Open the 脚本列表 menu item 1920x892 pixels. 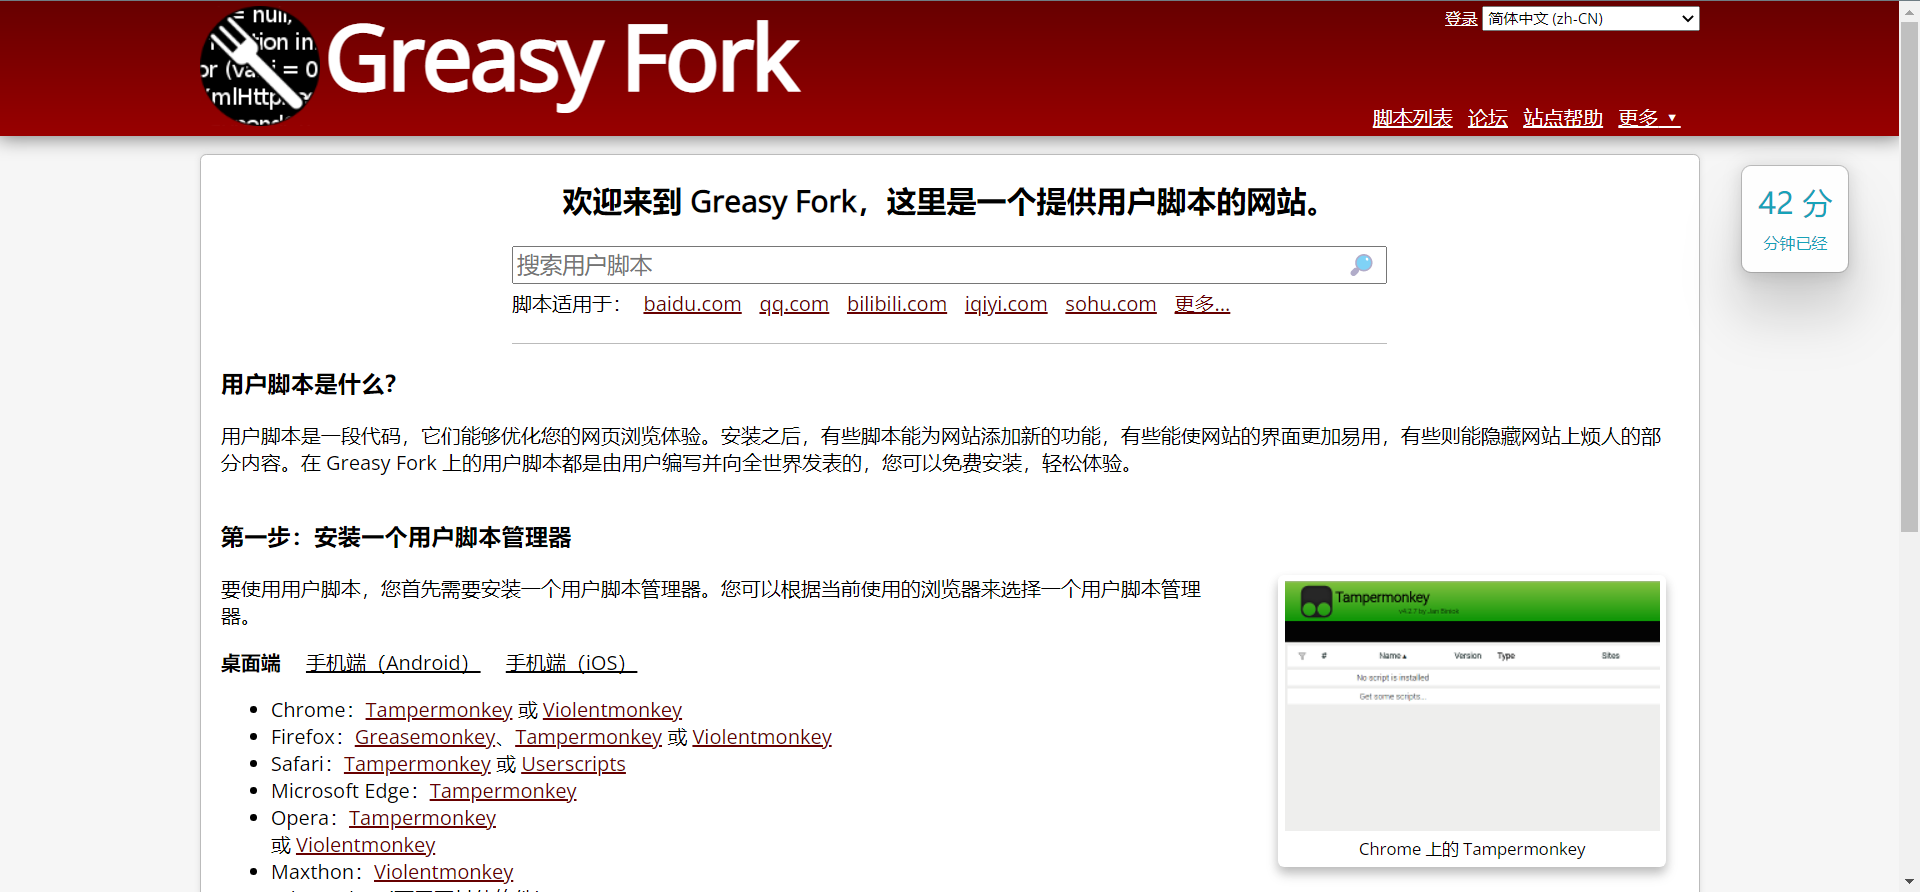click(x=1412, y=118)
